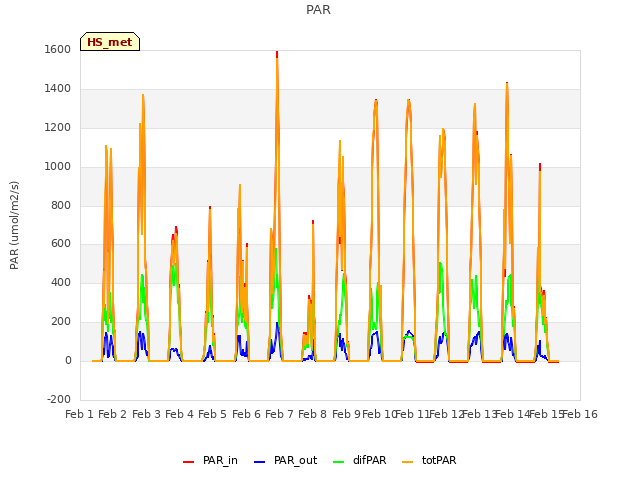Click the Feb 7 x-axis label
This screenshot has height=480, width=640.
279,414
